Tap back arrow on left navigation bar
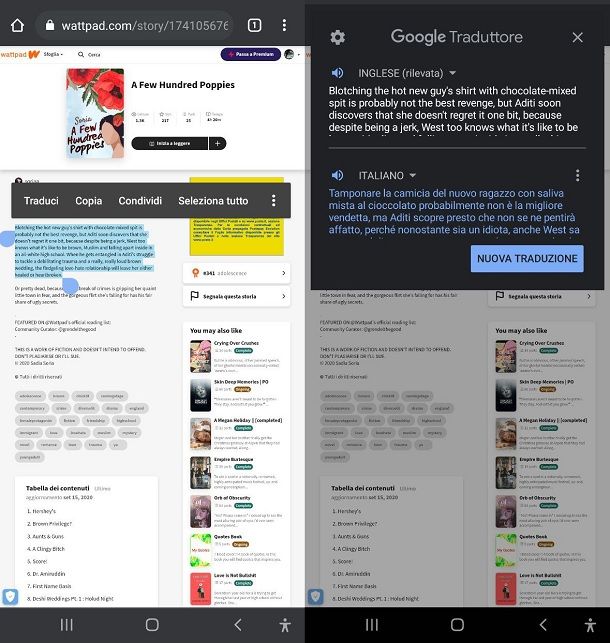Screen dimensions: 610x643 tap(238, 625)
